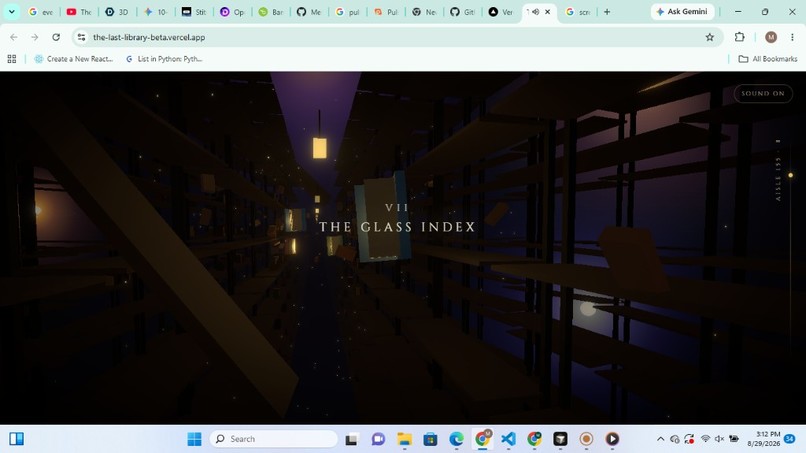
Task: Open a new browser tab
Action: (x=607, y=12)
